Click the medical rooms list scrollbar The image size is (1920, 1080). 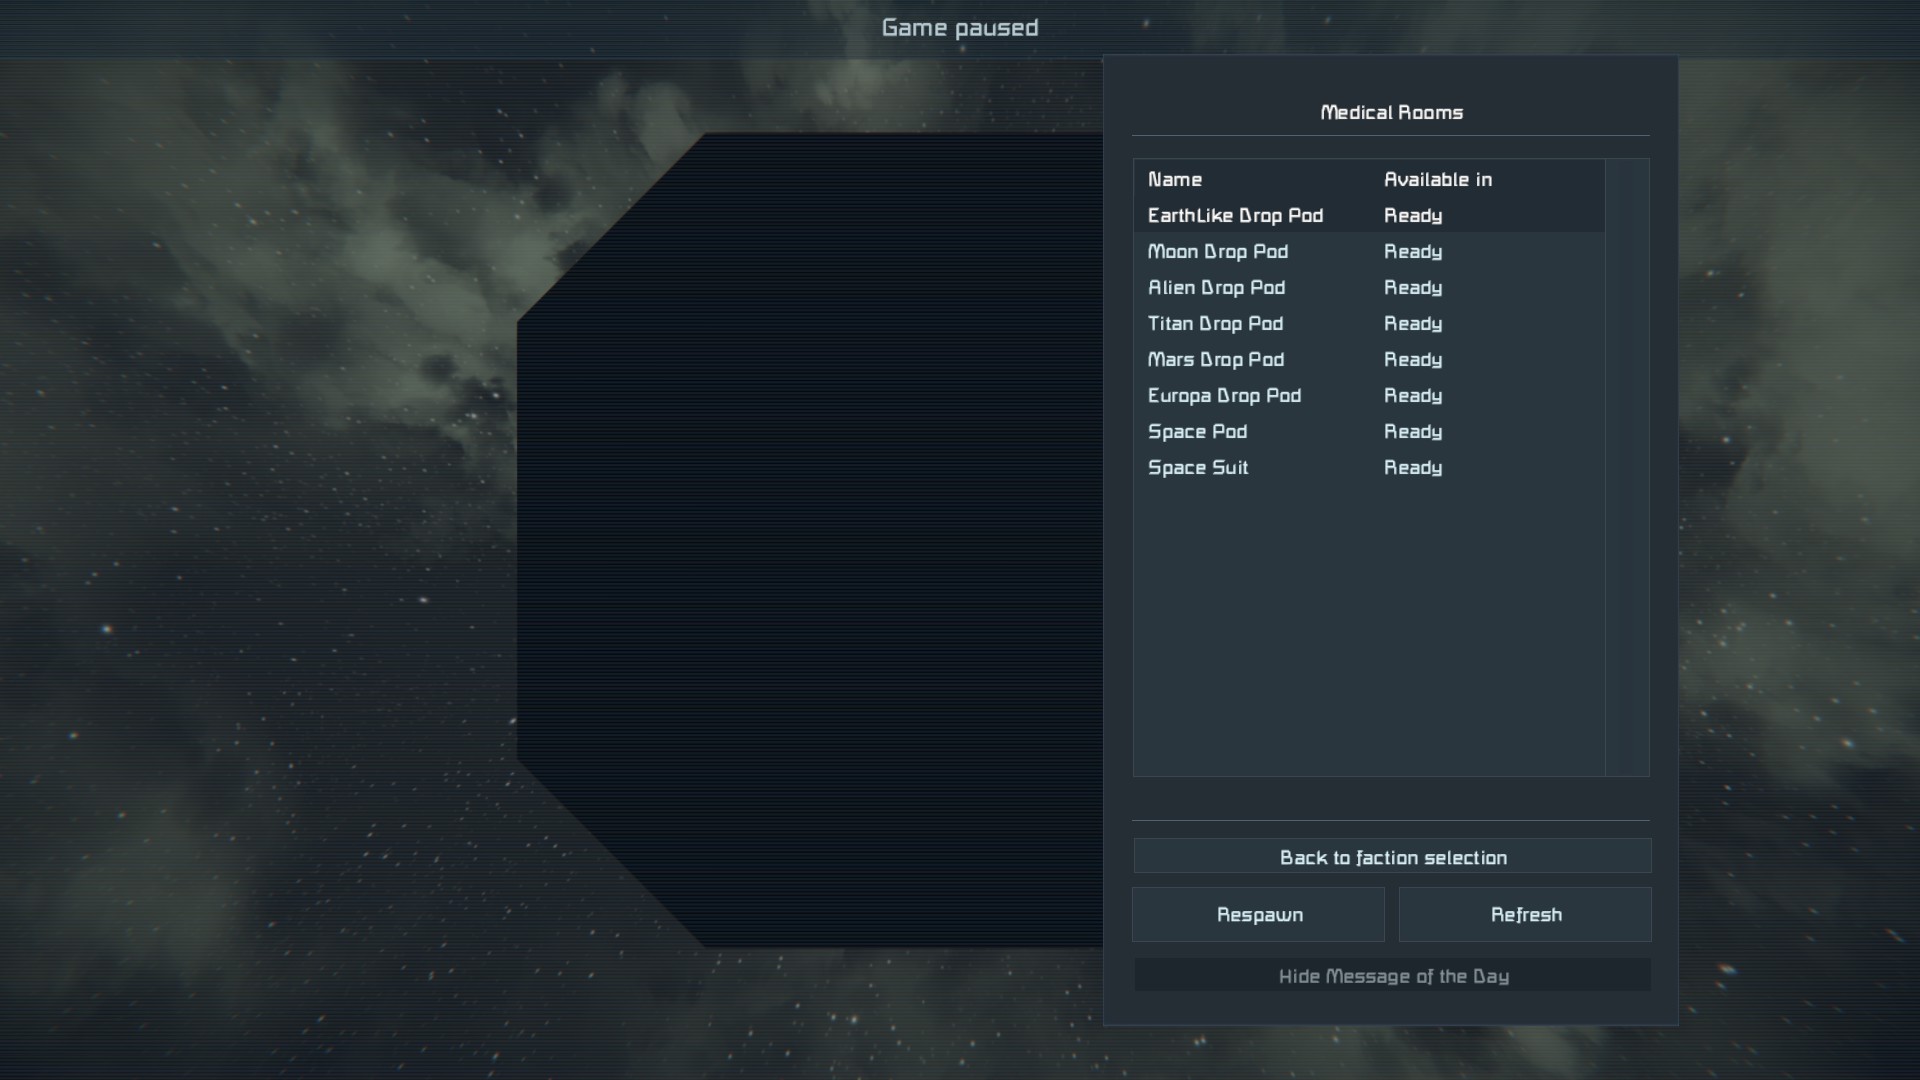1627,467
